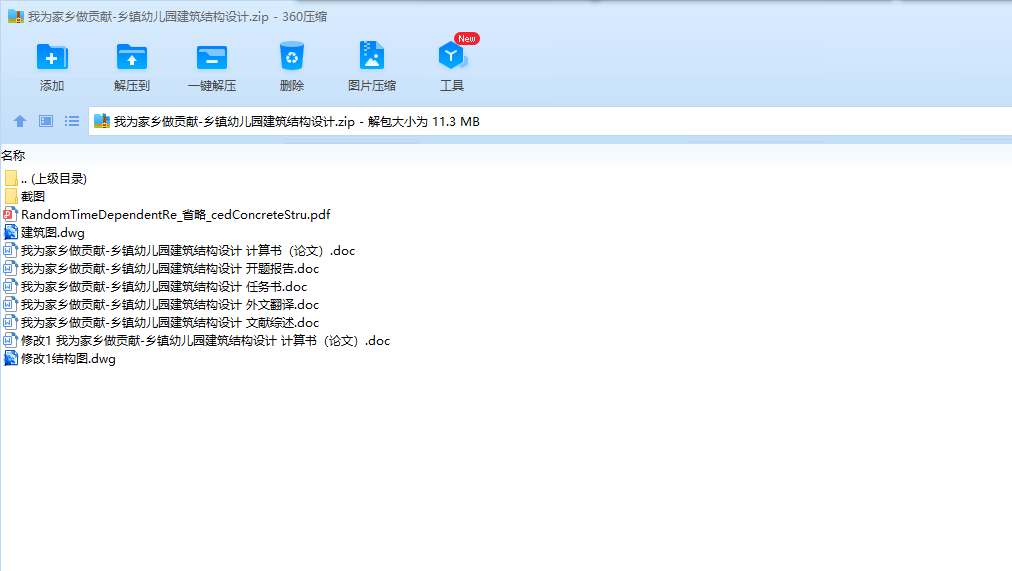Select the 开题报告.doc file name
This screenshot has height=571, width=1012.
(170, 269)
